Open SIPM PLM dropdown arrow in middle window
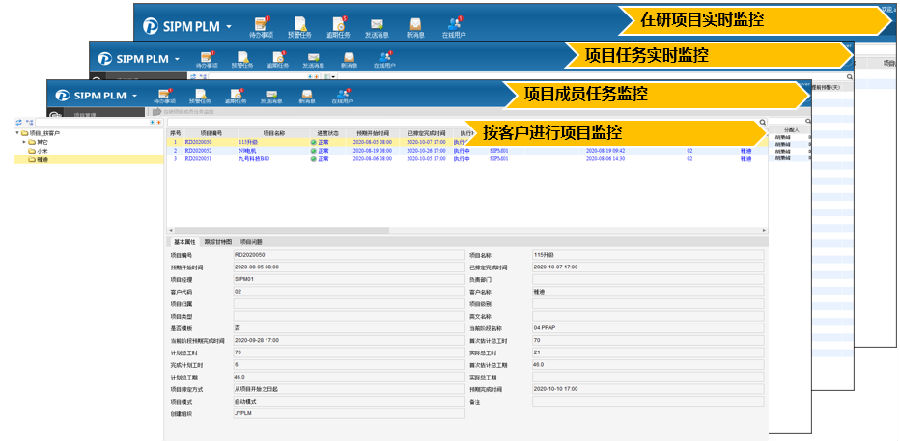900x441 pixels. click(177, 59)
